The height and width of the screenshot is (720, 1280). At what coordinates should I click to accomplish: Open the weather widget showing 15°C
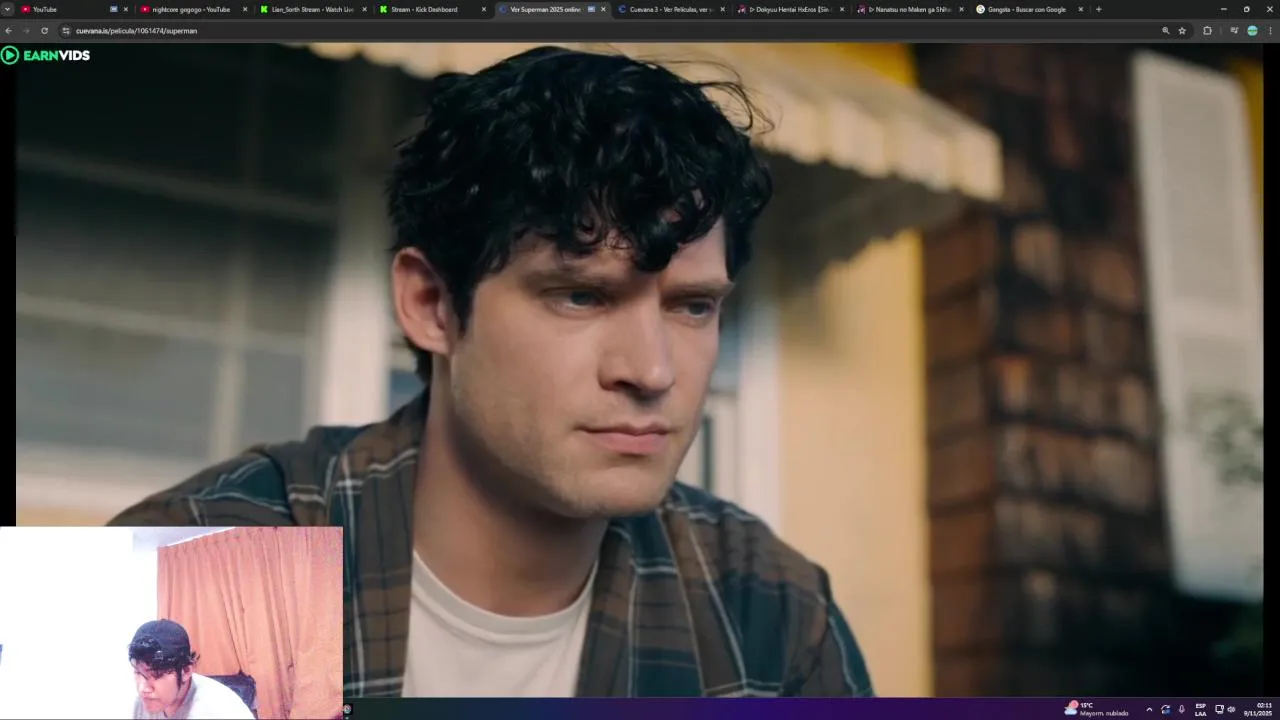tap(1098, 709)
